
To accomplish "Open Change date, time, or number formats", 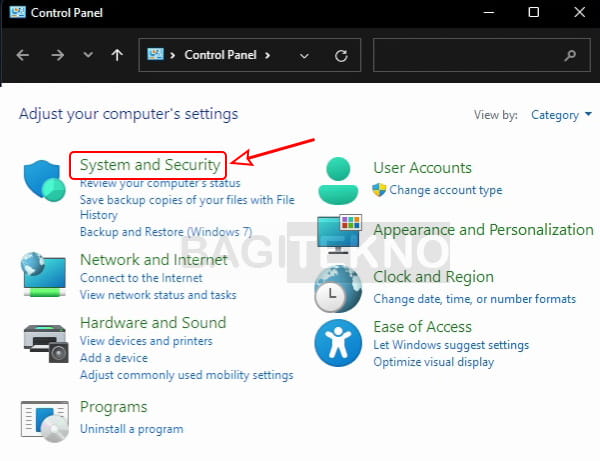I will coord(474,299).
